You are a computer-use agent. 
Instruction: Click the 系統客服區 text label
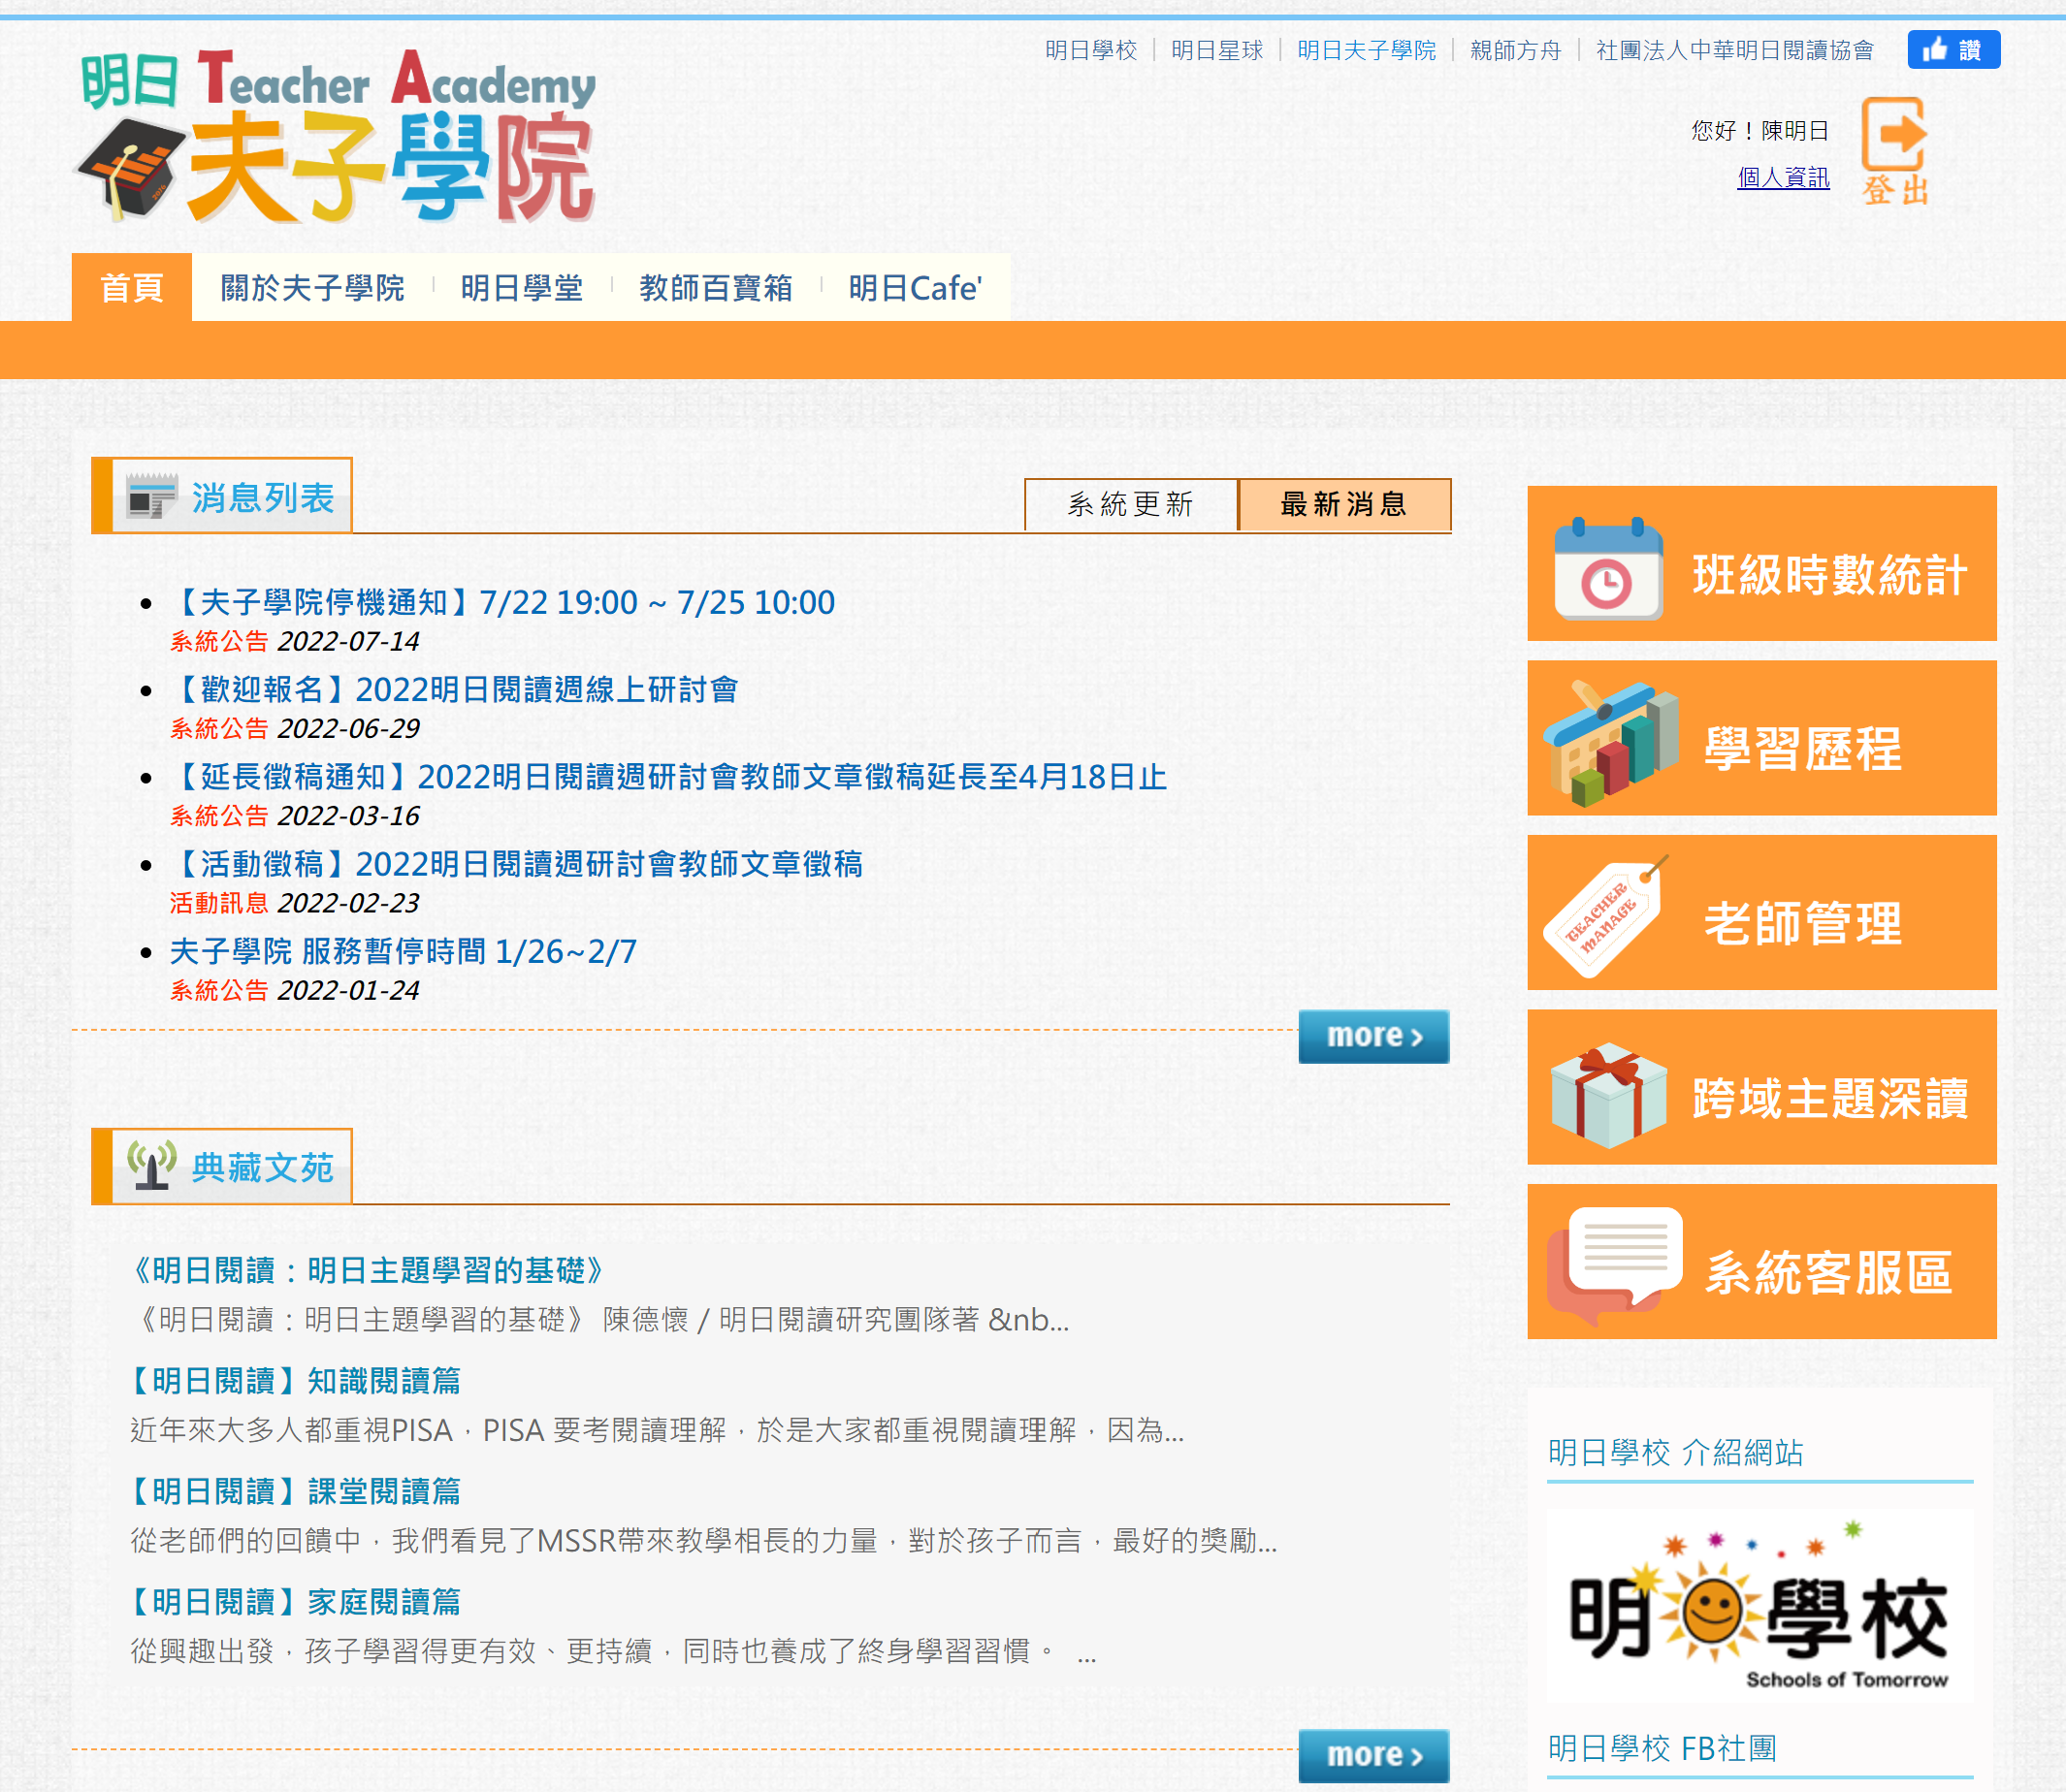tap(1828, 1273)
